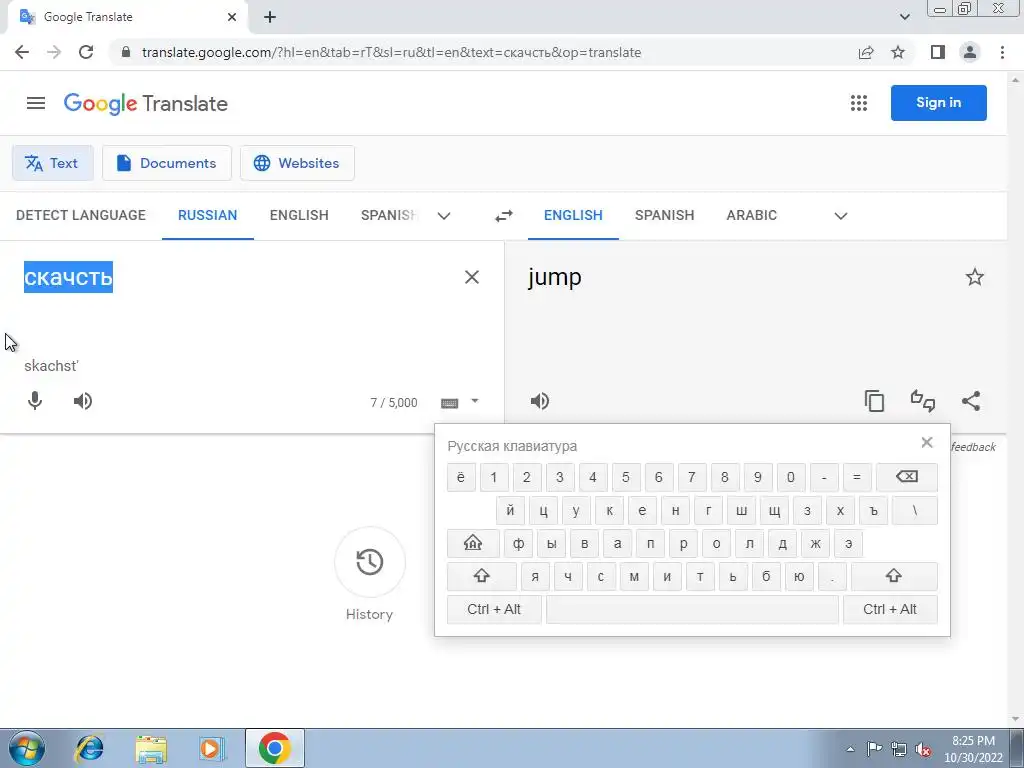1024x768 pixels.
Task: Select Russian as source language
Action: point(208,216)
